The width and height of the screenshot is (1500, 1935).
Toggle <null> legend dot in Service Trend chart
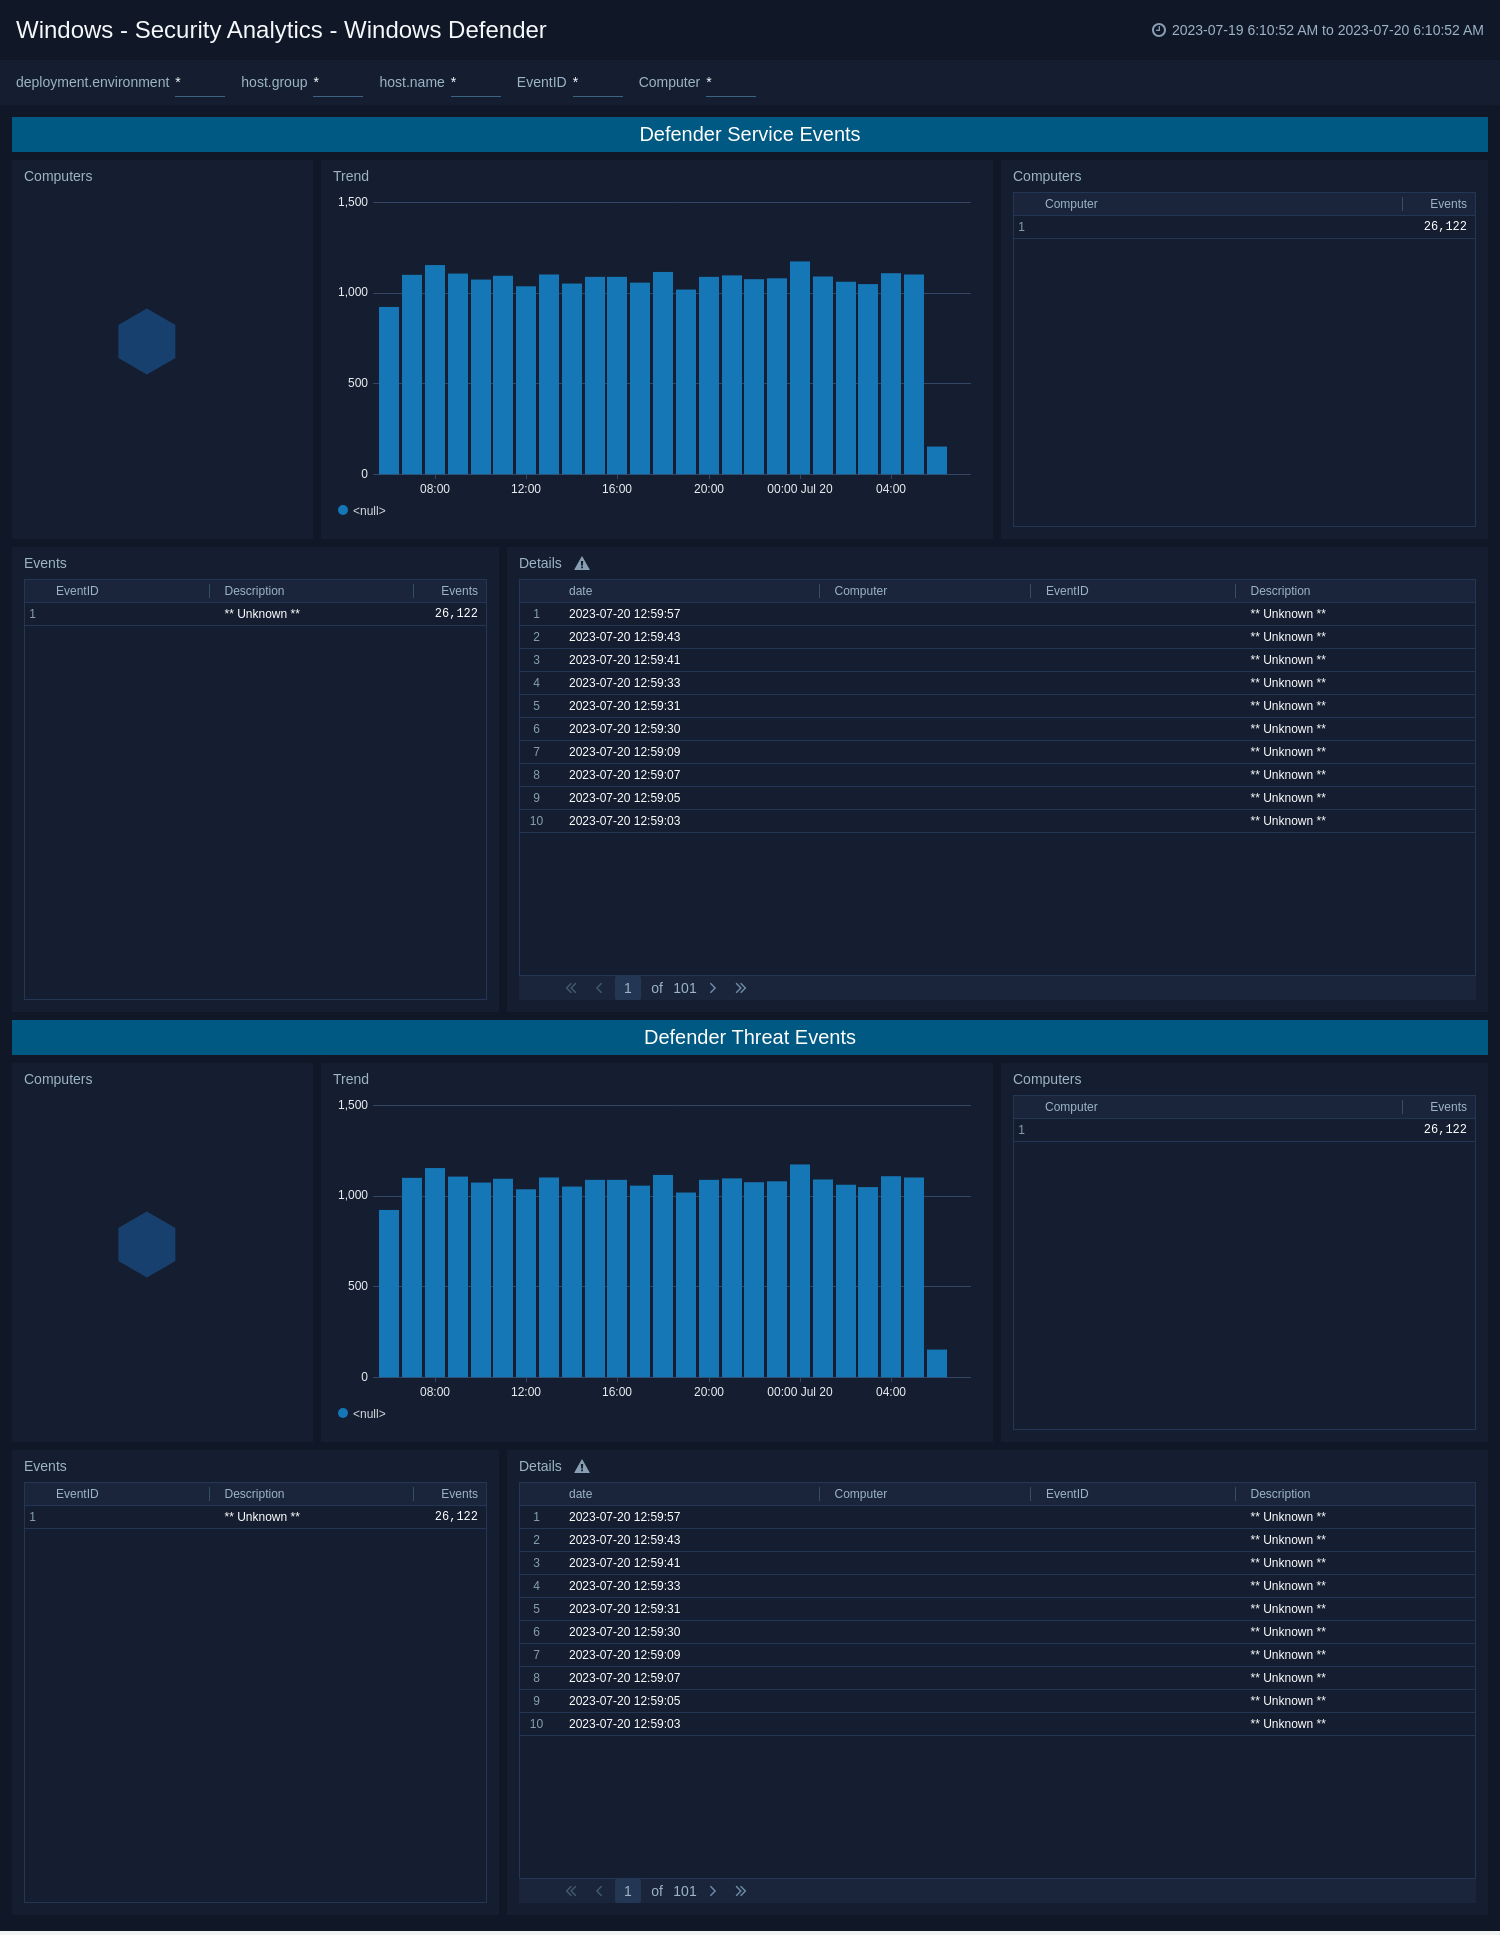pyautogui.click(x=343, y=510)
